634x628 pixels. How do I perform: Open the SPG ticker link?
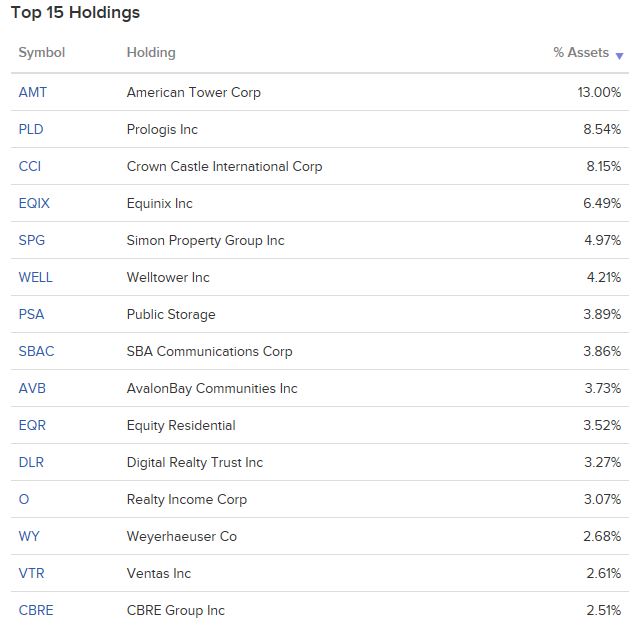[x=32, y=240]
